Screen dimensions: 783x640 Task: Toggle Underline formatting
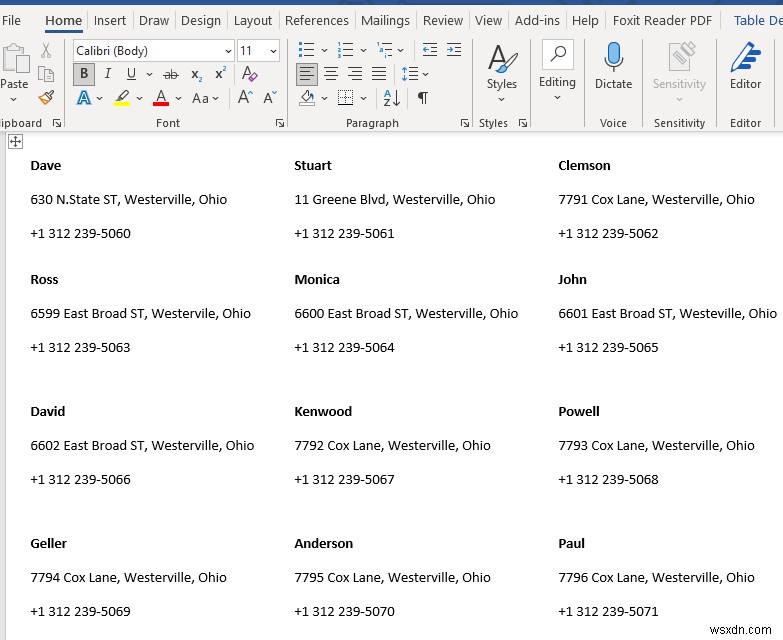(131, 74)
